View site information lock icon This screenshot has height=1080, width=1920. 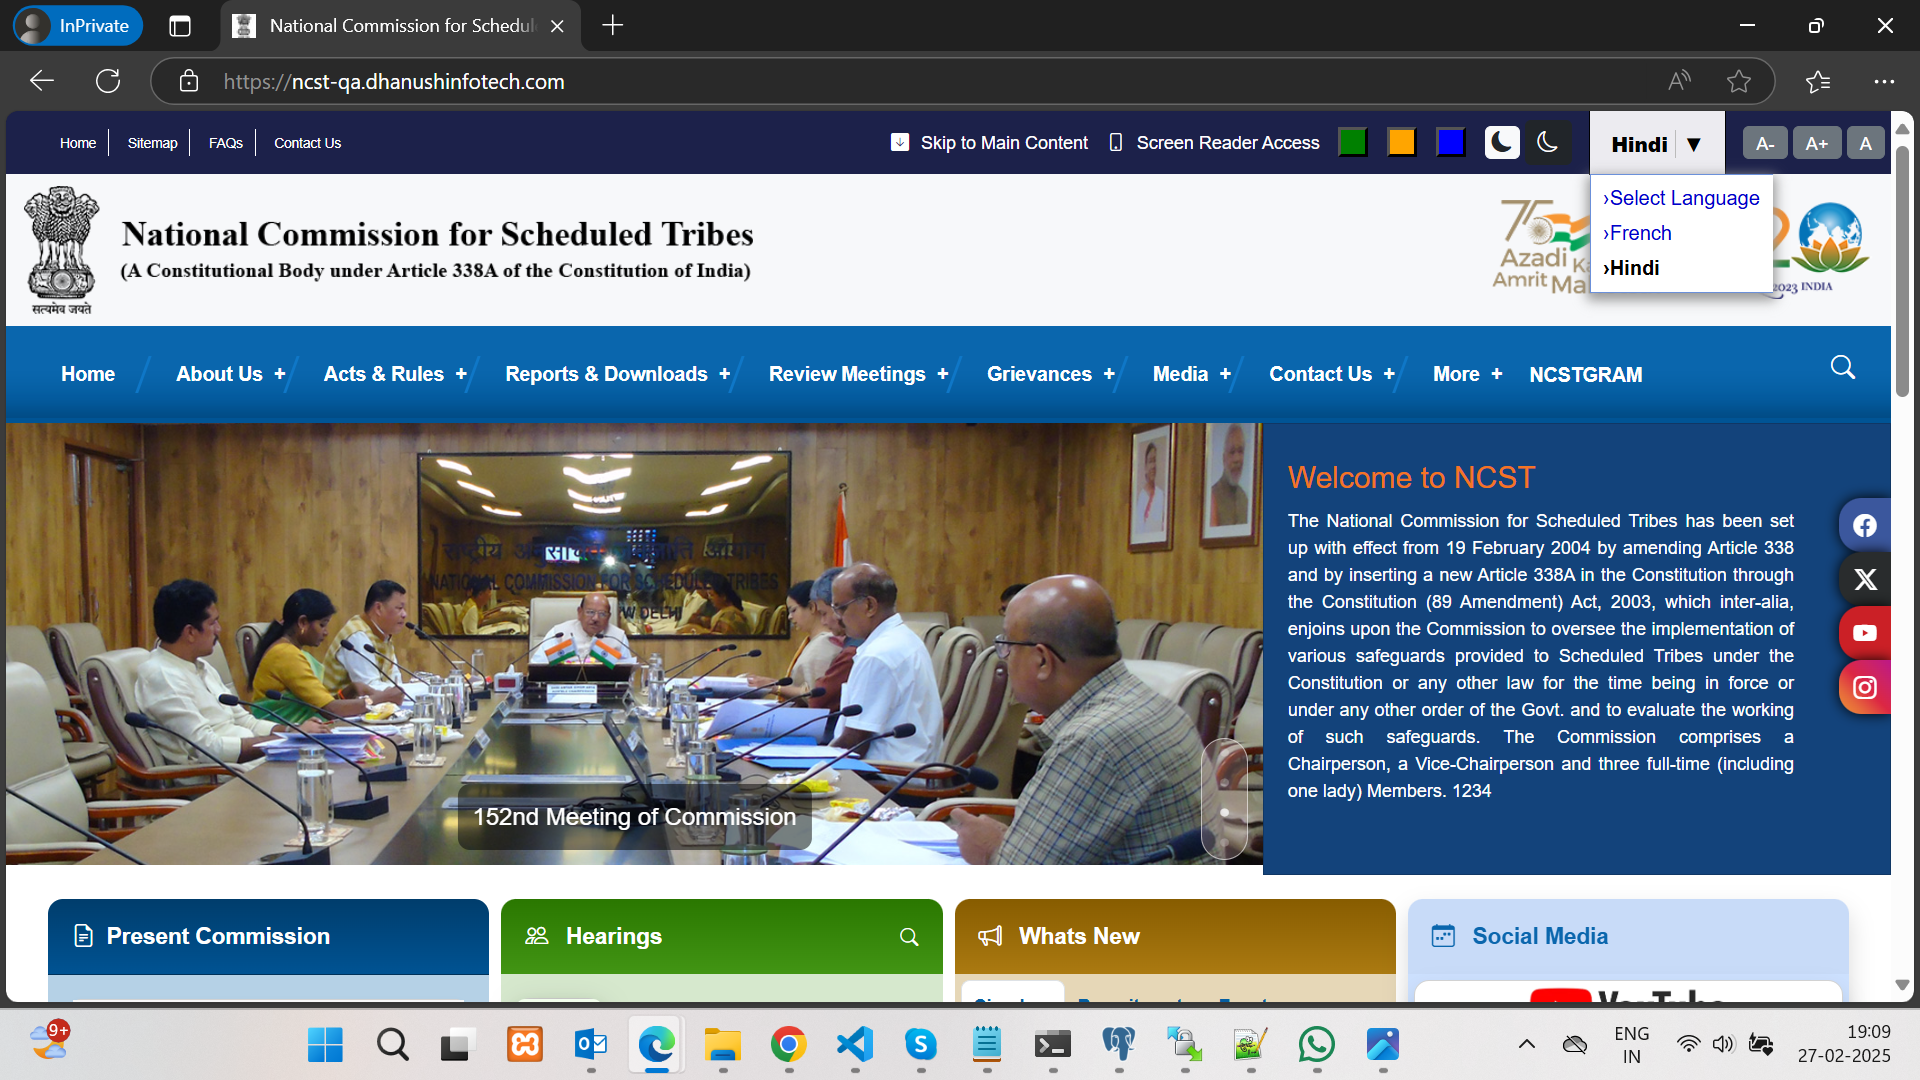tap(189, 81)
